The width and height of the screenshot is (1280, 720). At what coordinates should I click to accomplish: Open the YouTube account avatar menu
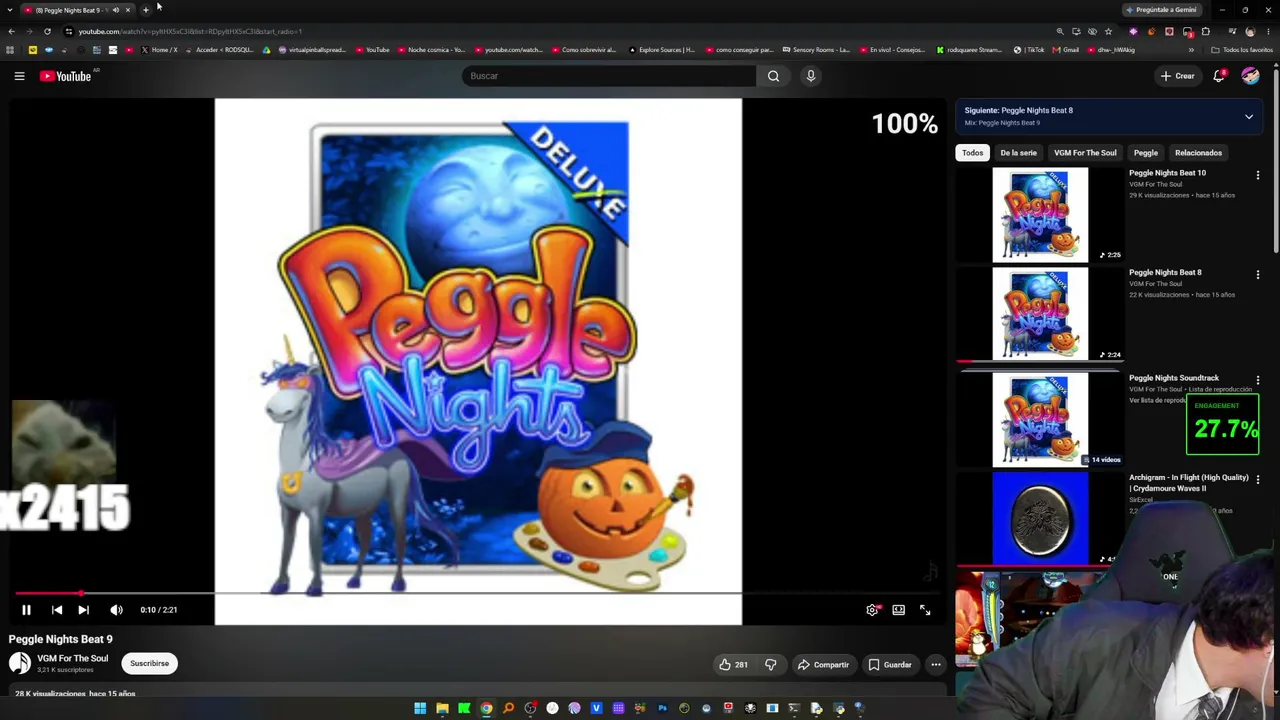pos(1250,76)
